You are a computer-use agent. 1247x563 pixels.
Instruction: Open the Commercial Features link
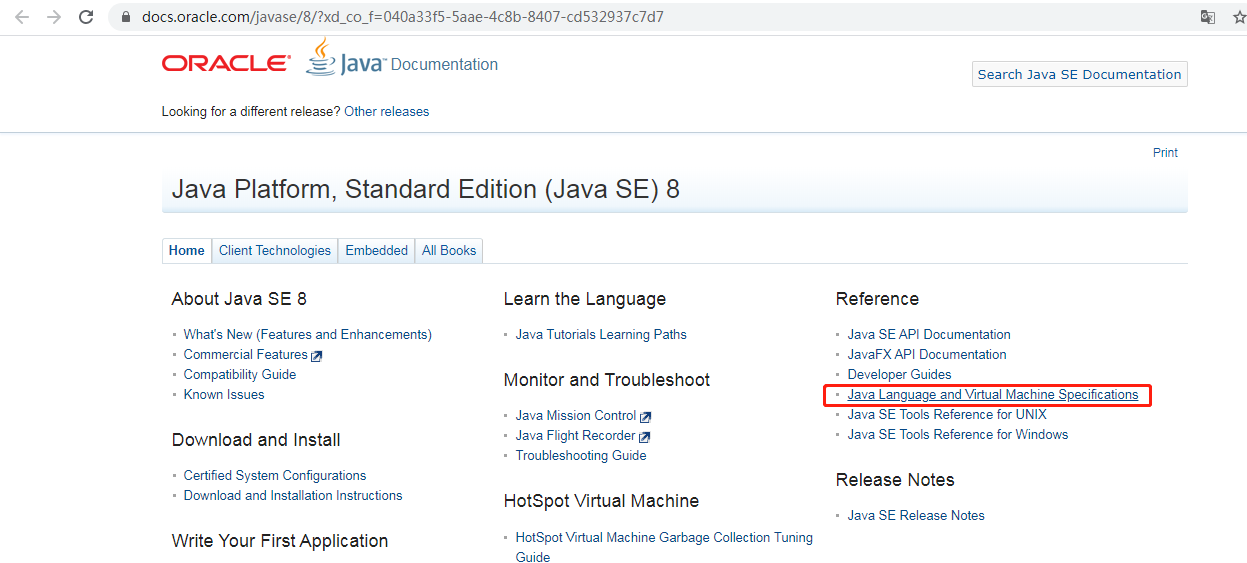click(246, 355)
